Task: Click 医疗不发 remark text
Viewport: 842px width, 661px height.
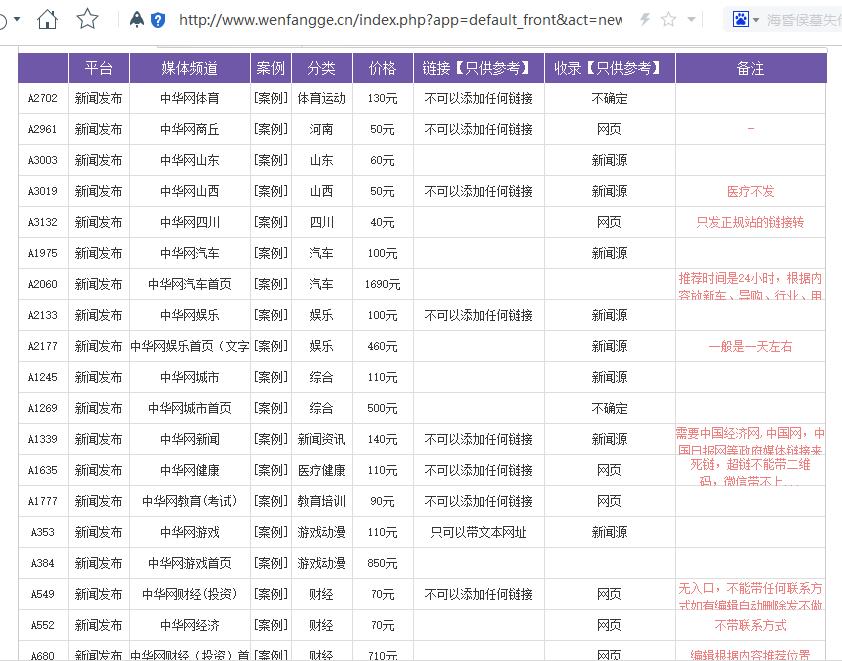Action: click(x=750, y=191)
